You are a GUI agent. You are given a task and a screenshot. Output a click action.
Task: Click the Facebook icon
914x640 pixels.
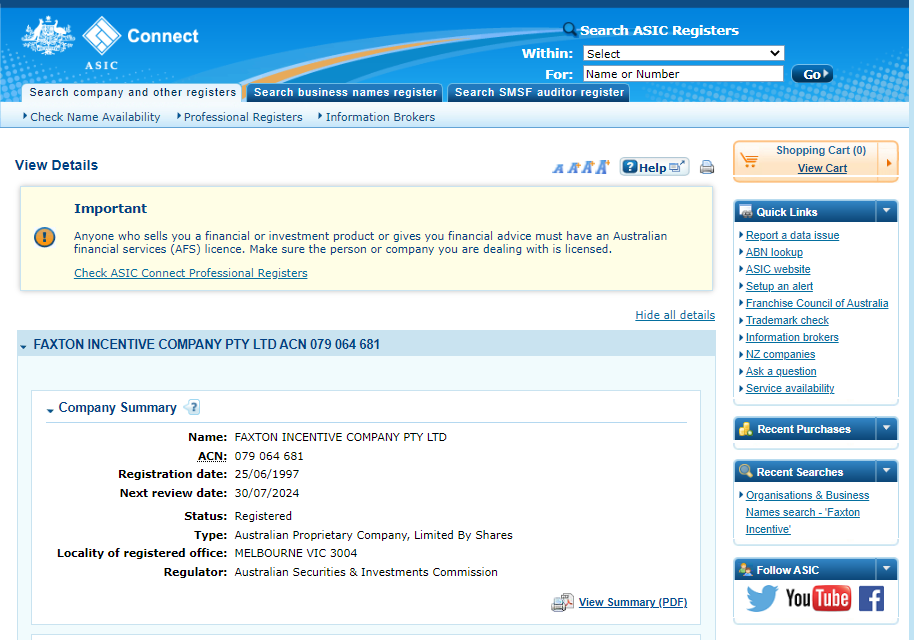point(871,598)
